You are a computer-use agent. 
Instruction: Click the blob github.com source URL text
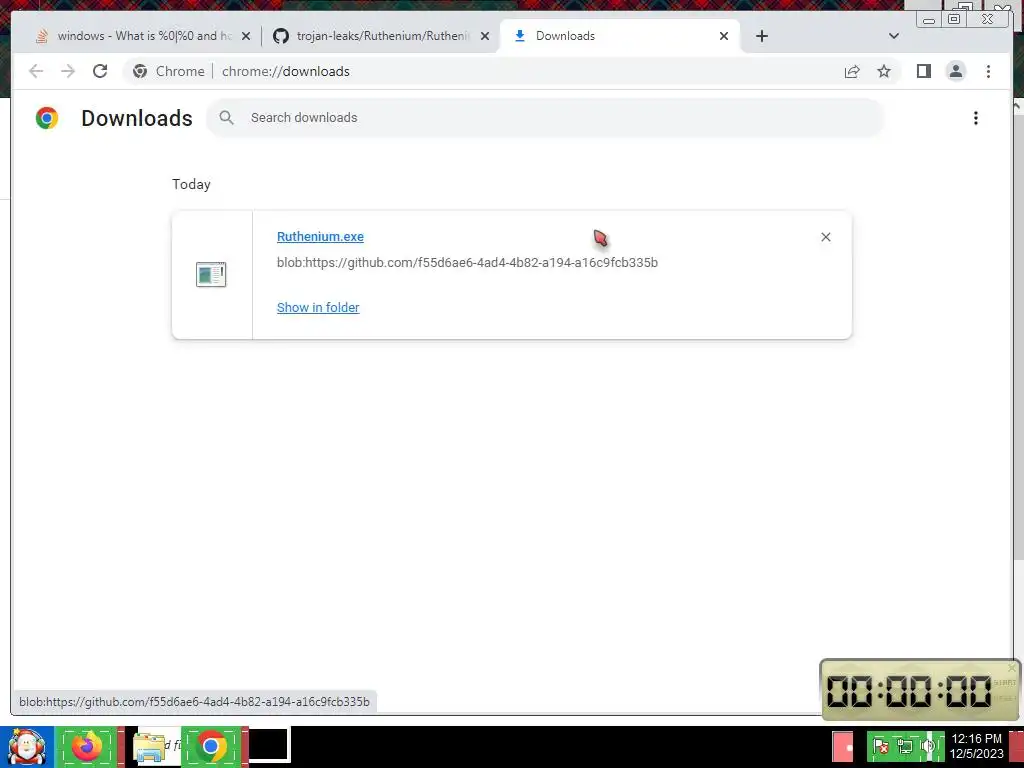(467, 263)
